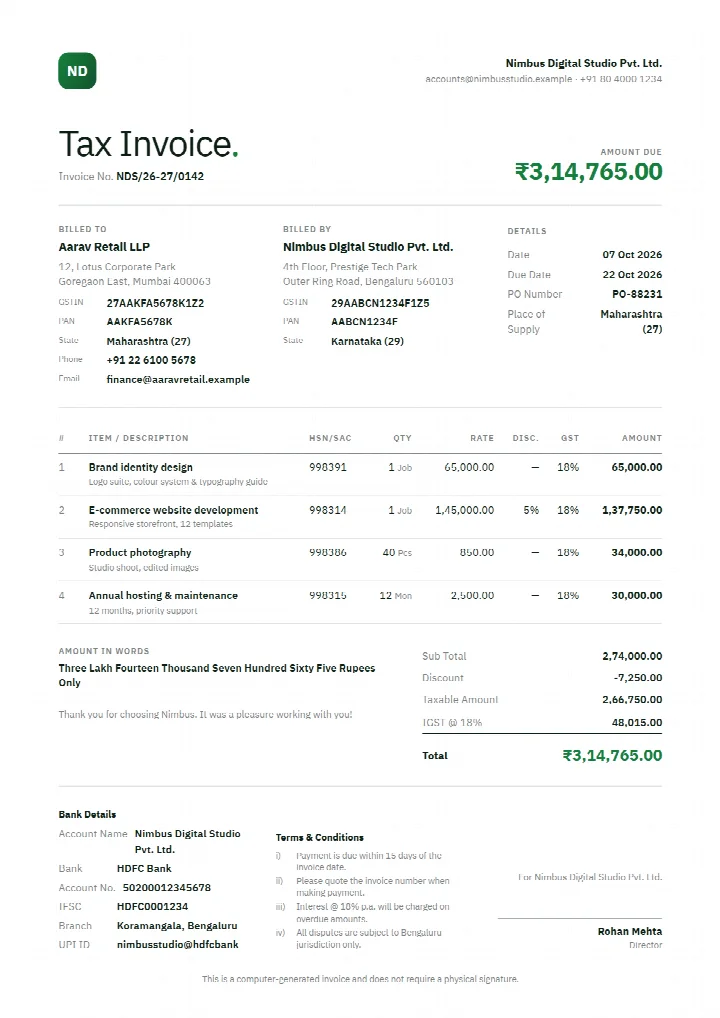Click the Bank Details heading

coord(87,814)
